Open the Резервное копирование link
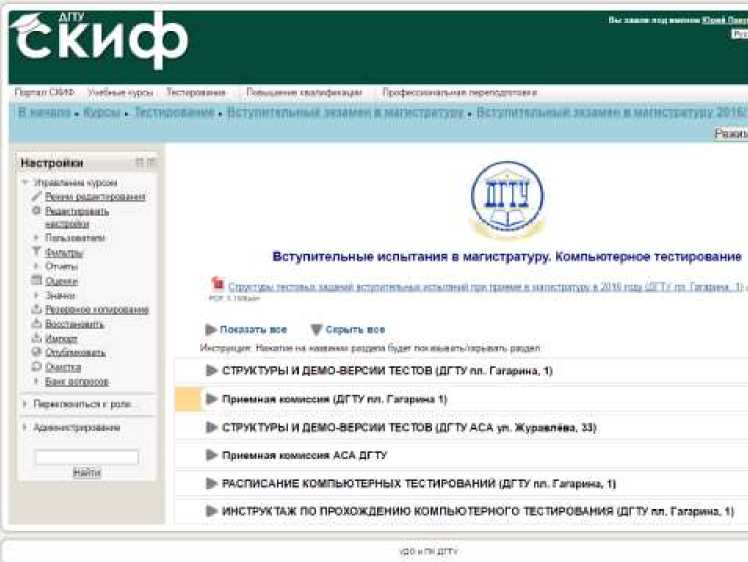This screenshot has height=562, width=748. click(x=97, y=309)
